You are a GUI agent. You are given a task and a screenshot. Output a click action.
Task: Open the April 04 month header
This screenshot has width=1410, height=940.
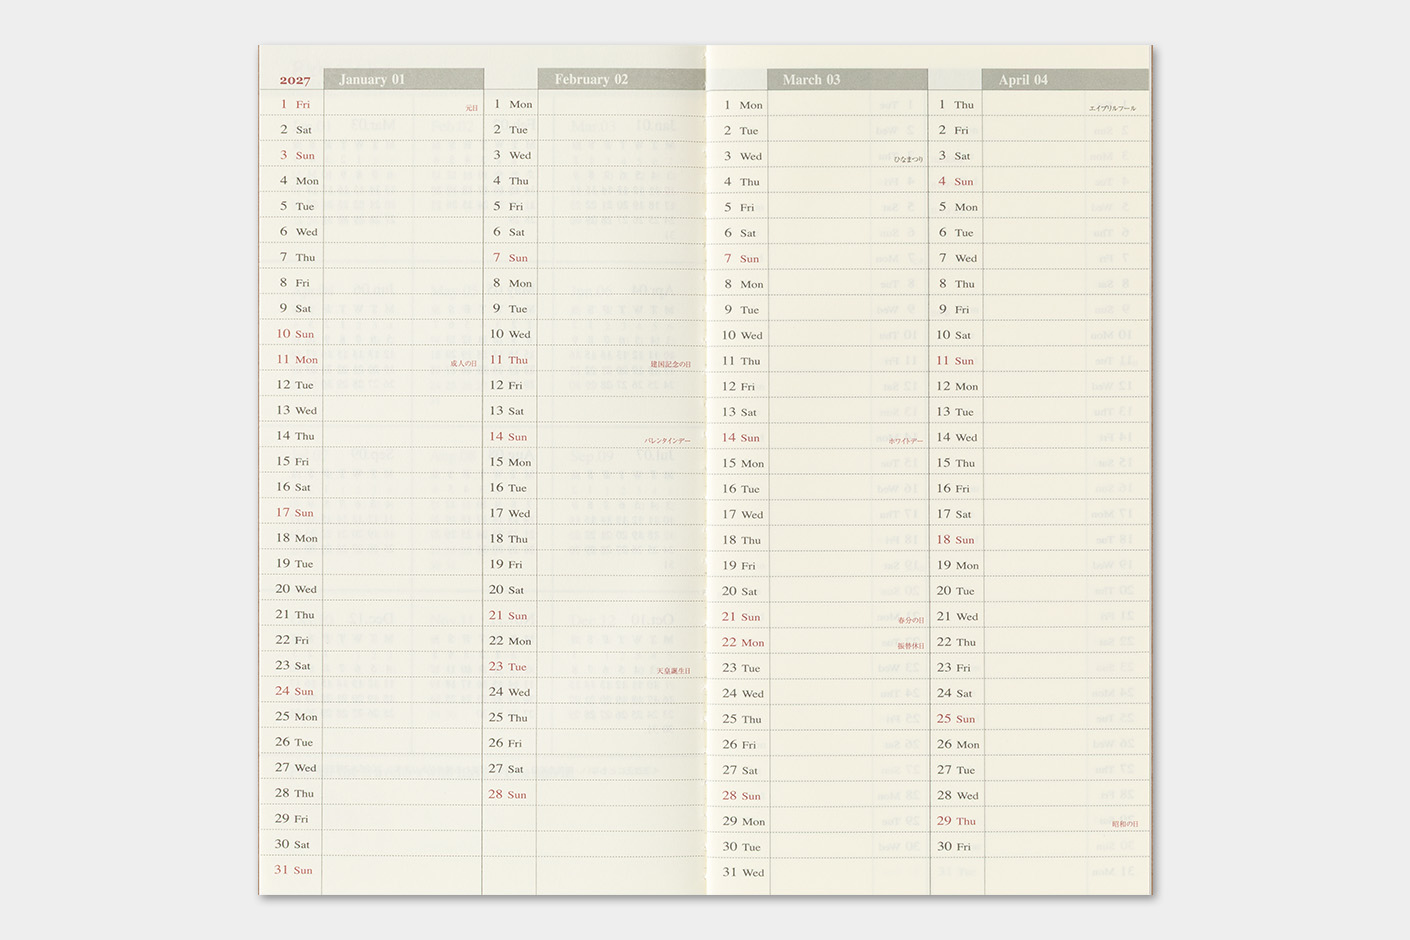click(1066, 79)
